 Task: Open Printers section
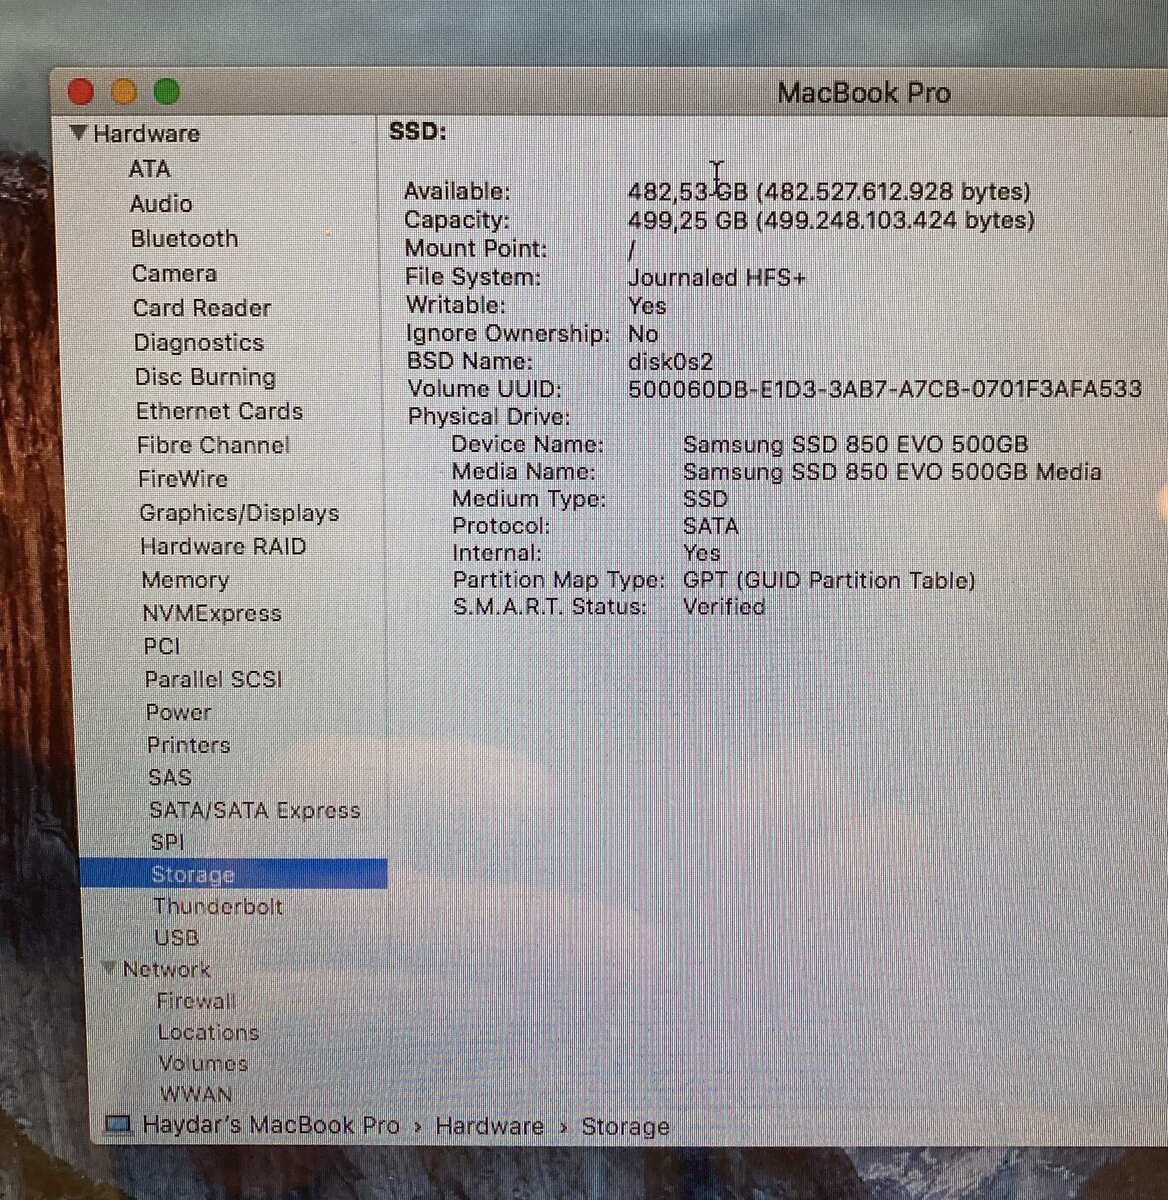point(188,745)
